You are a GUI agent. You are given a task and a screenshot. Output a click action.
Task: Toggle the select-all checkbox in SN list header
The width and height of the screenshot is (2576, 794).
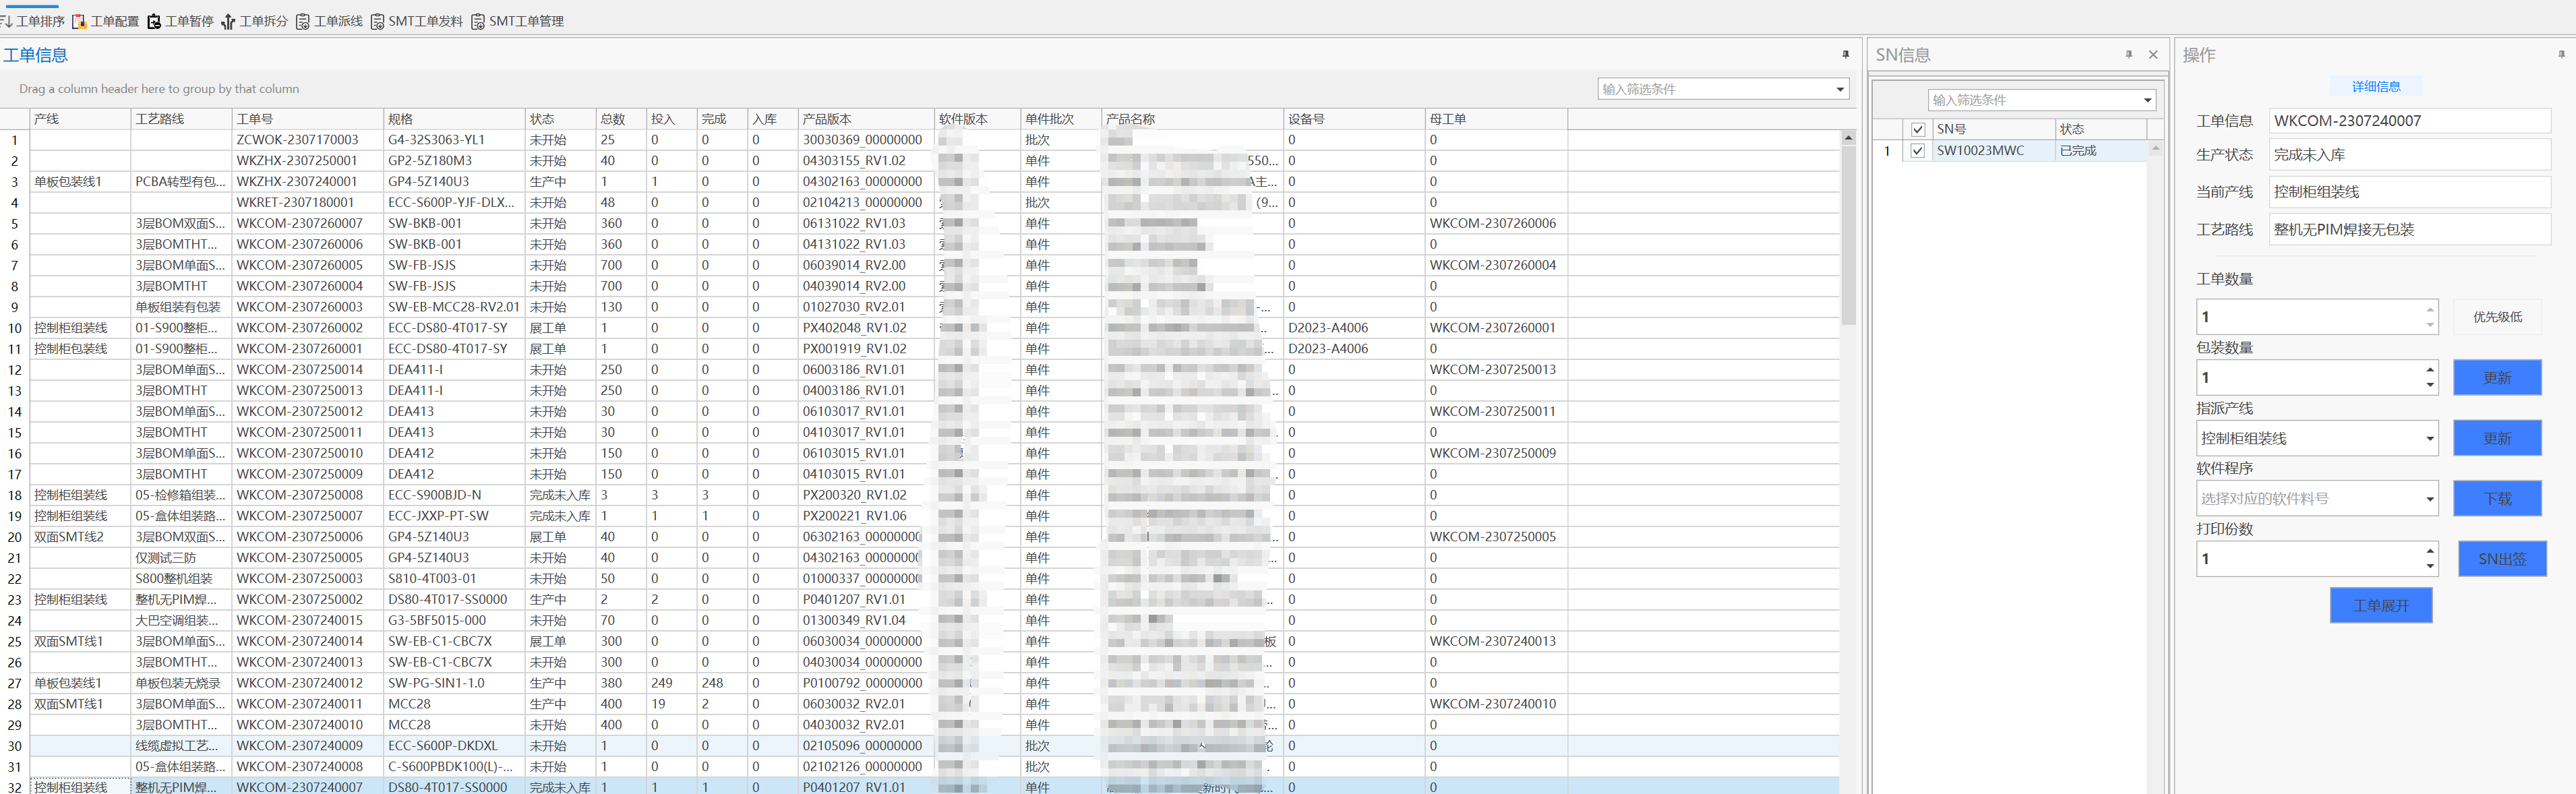(1918, 130)
